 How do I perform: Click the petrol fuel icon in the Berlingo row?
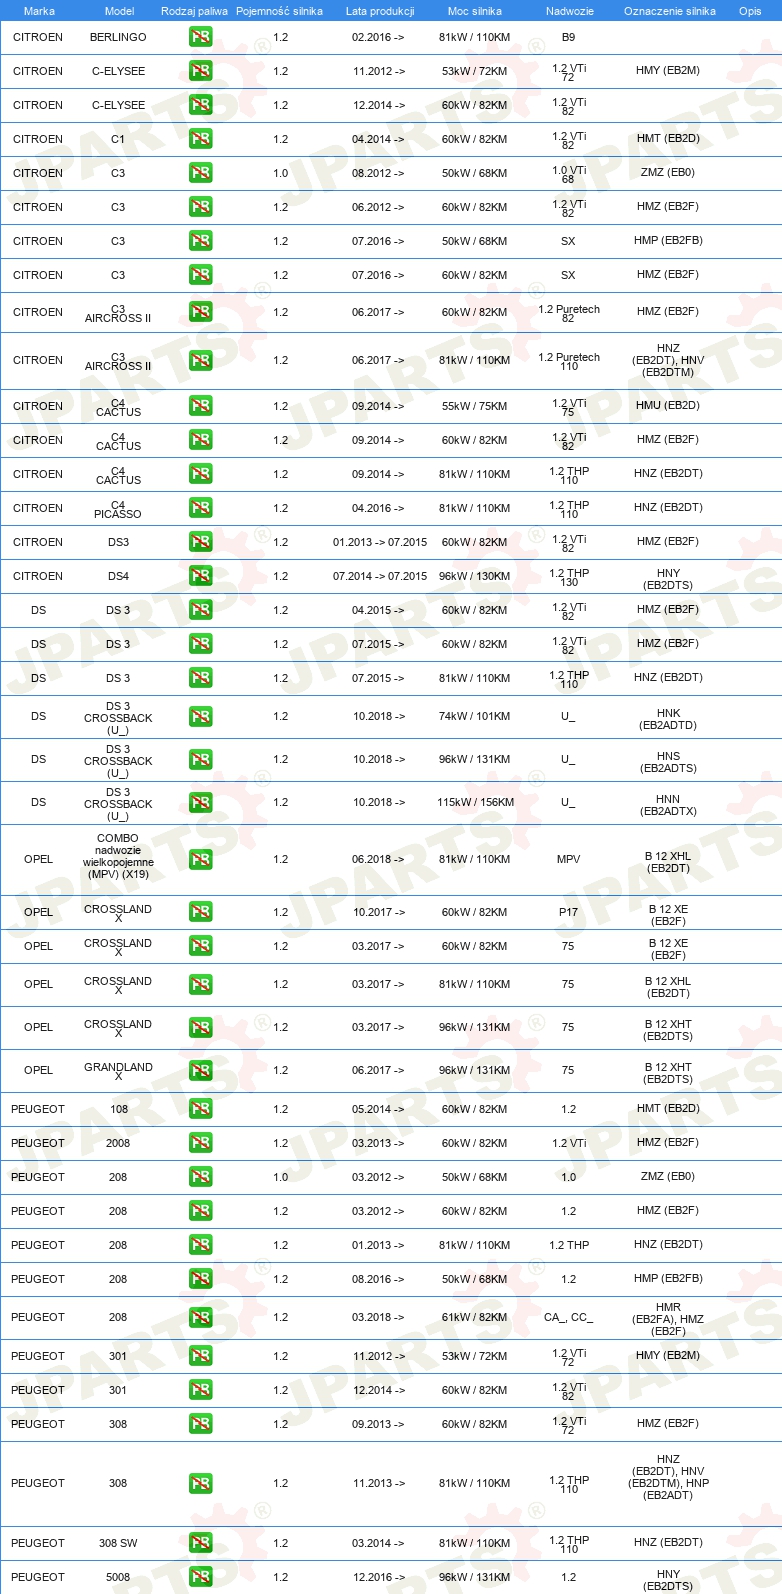point(200,37)
